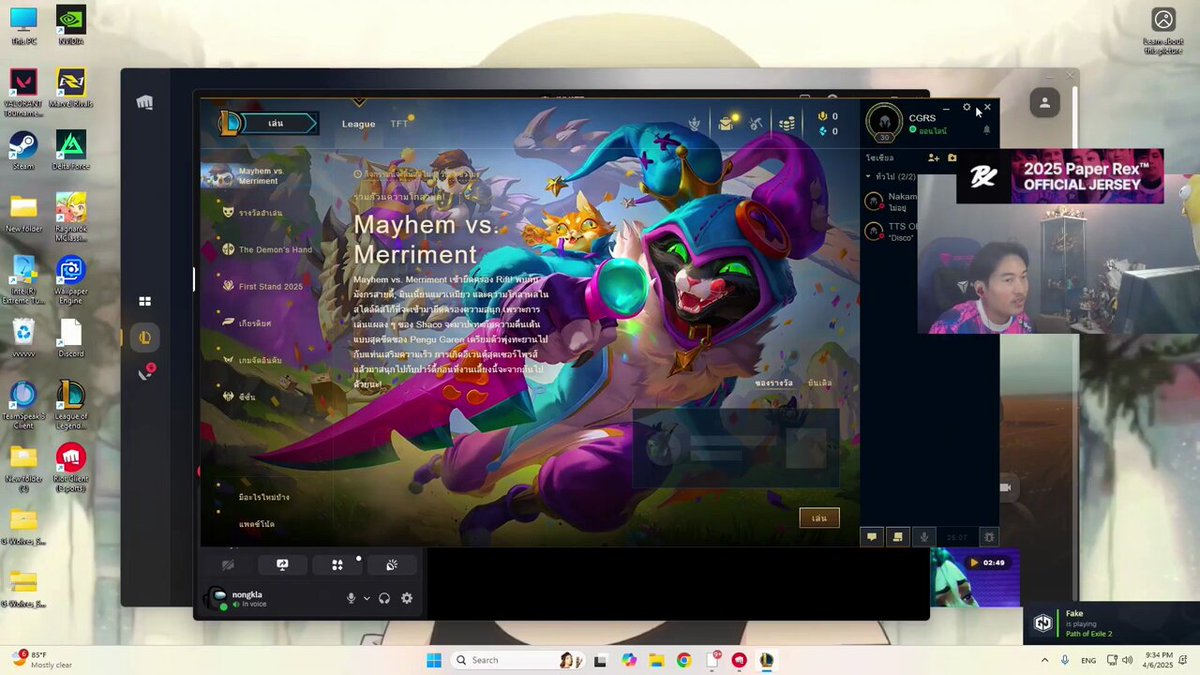This screenshot has width=1200, height=675.
Task: Click 2025 Paper Rex Official Jersey banner
Action: pyautogui.click(x=1060, y=176)
